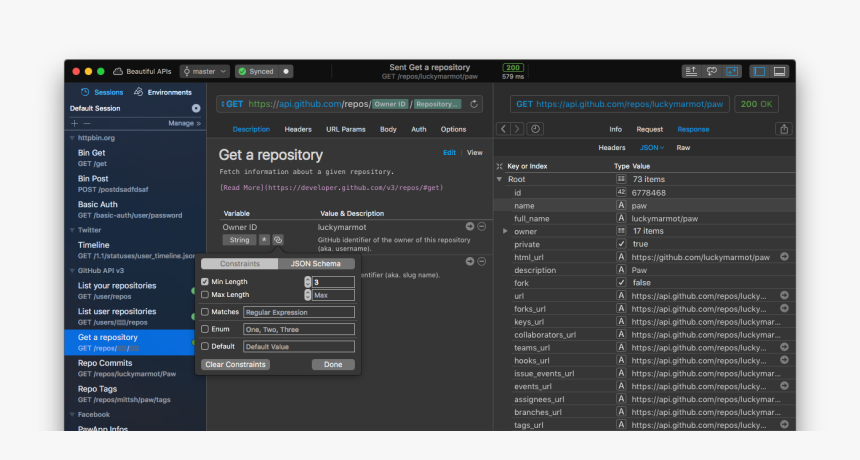The height and width of the screenshot is (460, 860).
Task: Click the minus icon on the second variable row
Action: [482, 262]
